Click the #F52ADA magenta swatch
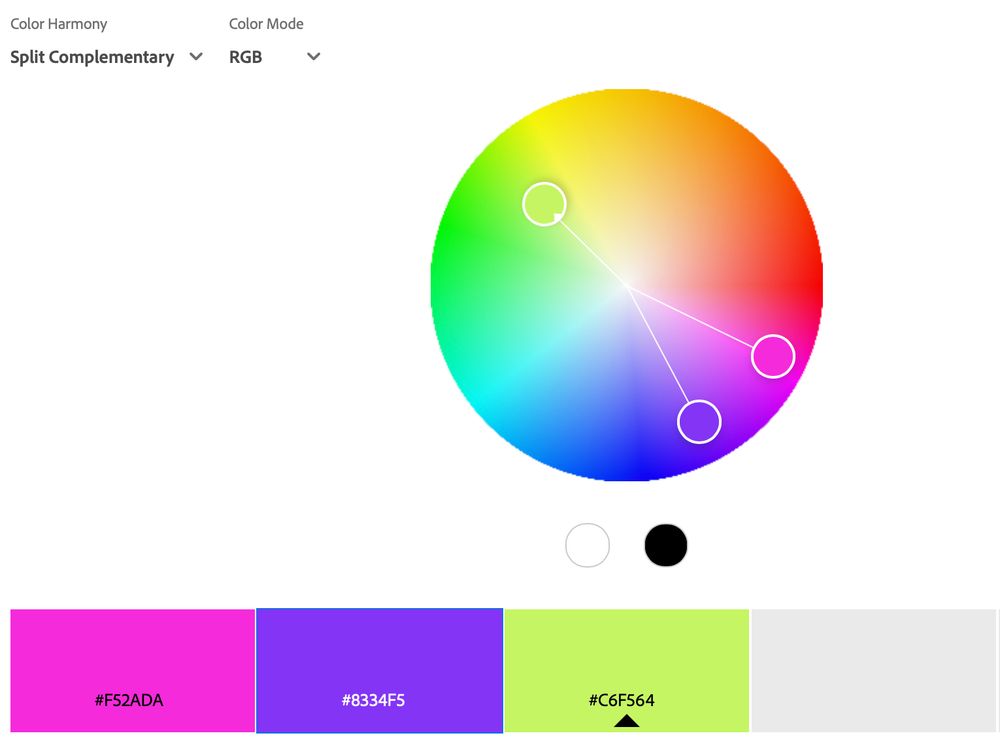Image resolution: width=1000 pixels, height=739 pixels. coord(131,670)
